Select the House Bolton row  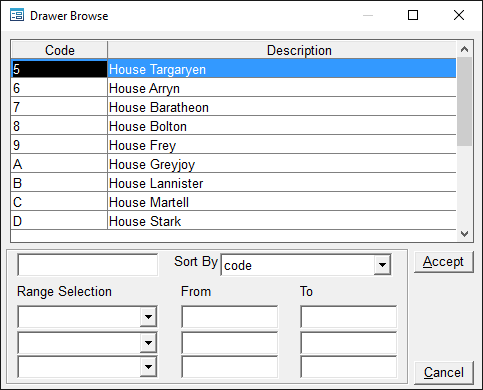[234, 126]
